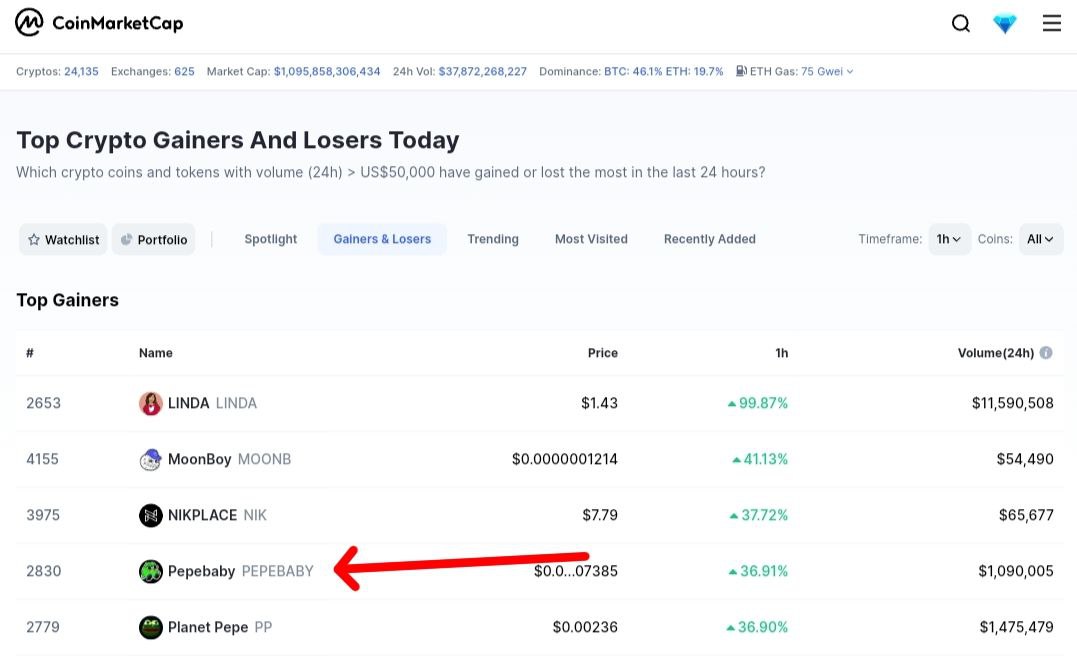1077x656 pixels.
Task: Click volume $65,677
Action: click(1026, 515)
